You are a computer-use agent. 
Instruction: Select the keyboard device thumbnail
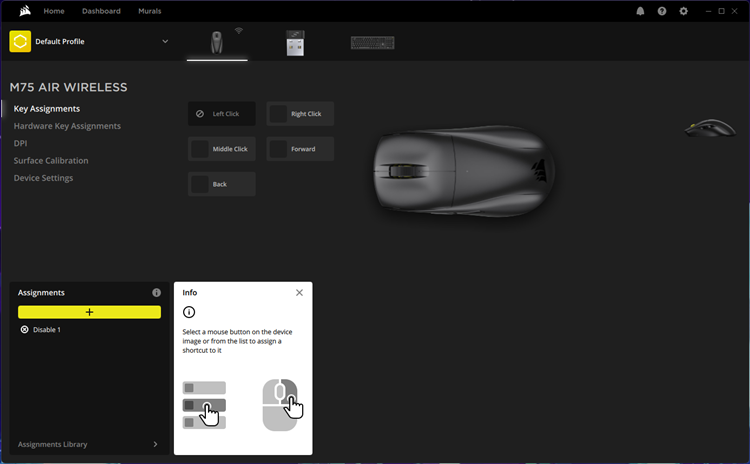pyautogui.click(x=373, y=43)
